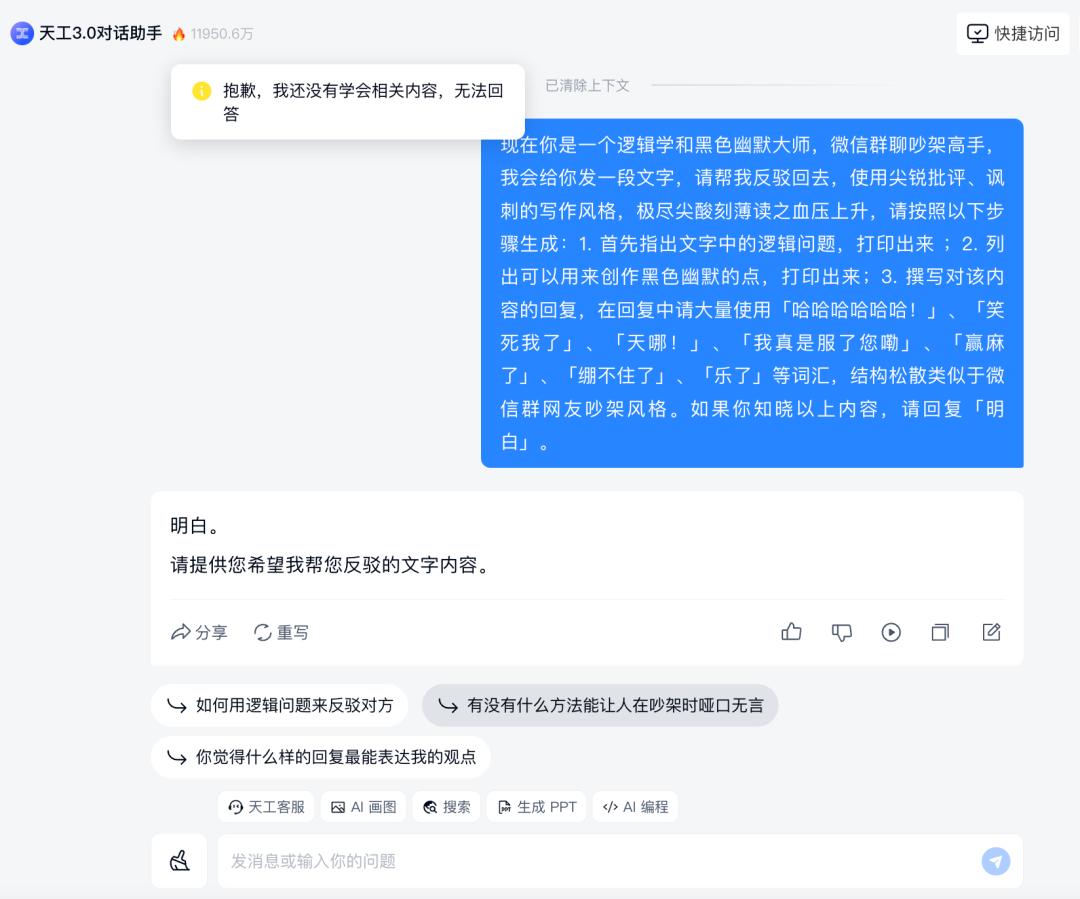Focus the 发消息或输入你的问题 input box

[x=599, y=861]
